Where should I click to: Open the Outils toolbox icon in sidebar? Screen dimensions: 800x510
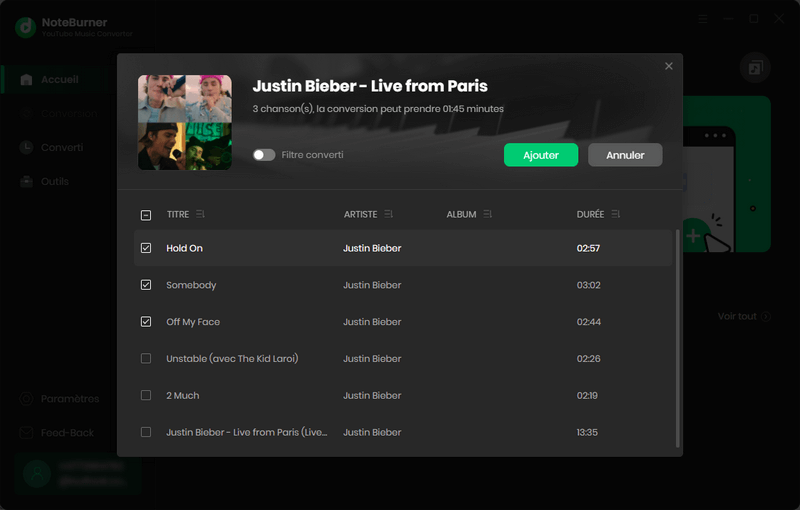point(26,182)
